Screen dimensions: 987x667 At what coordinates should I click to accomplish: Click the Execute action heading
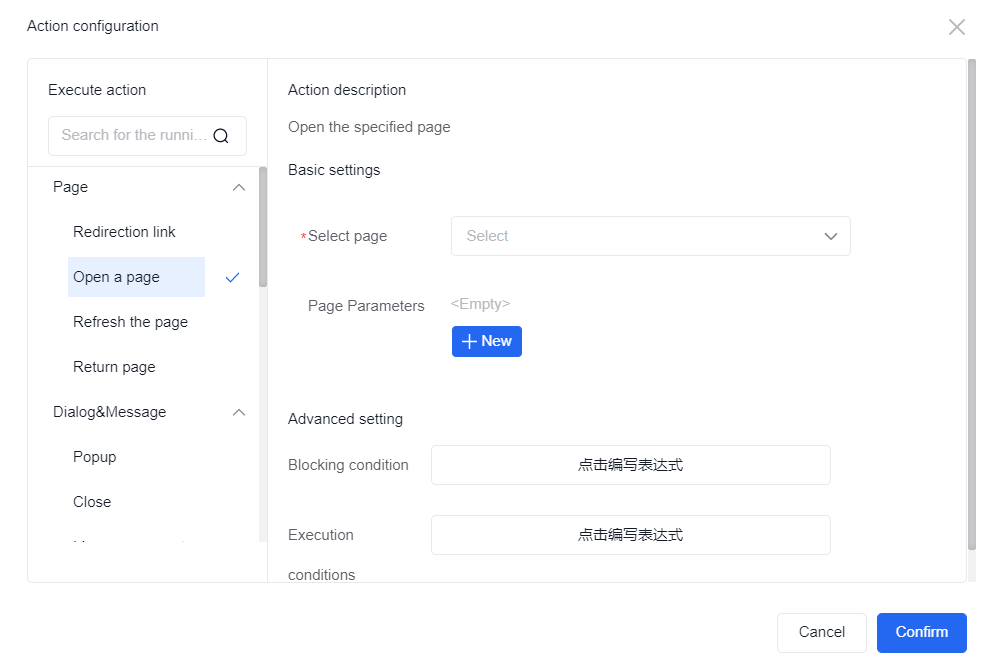click(97, 90)
